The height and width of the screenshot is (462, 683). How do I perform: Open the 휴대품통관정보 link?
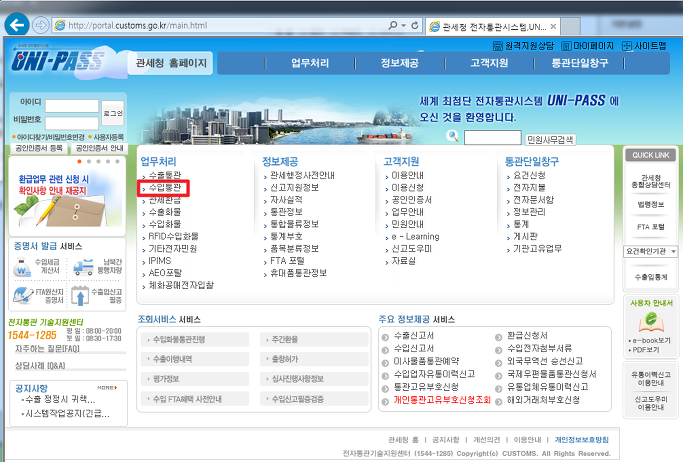298,273
